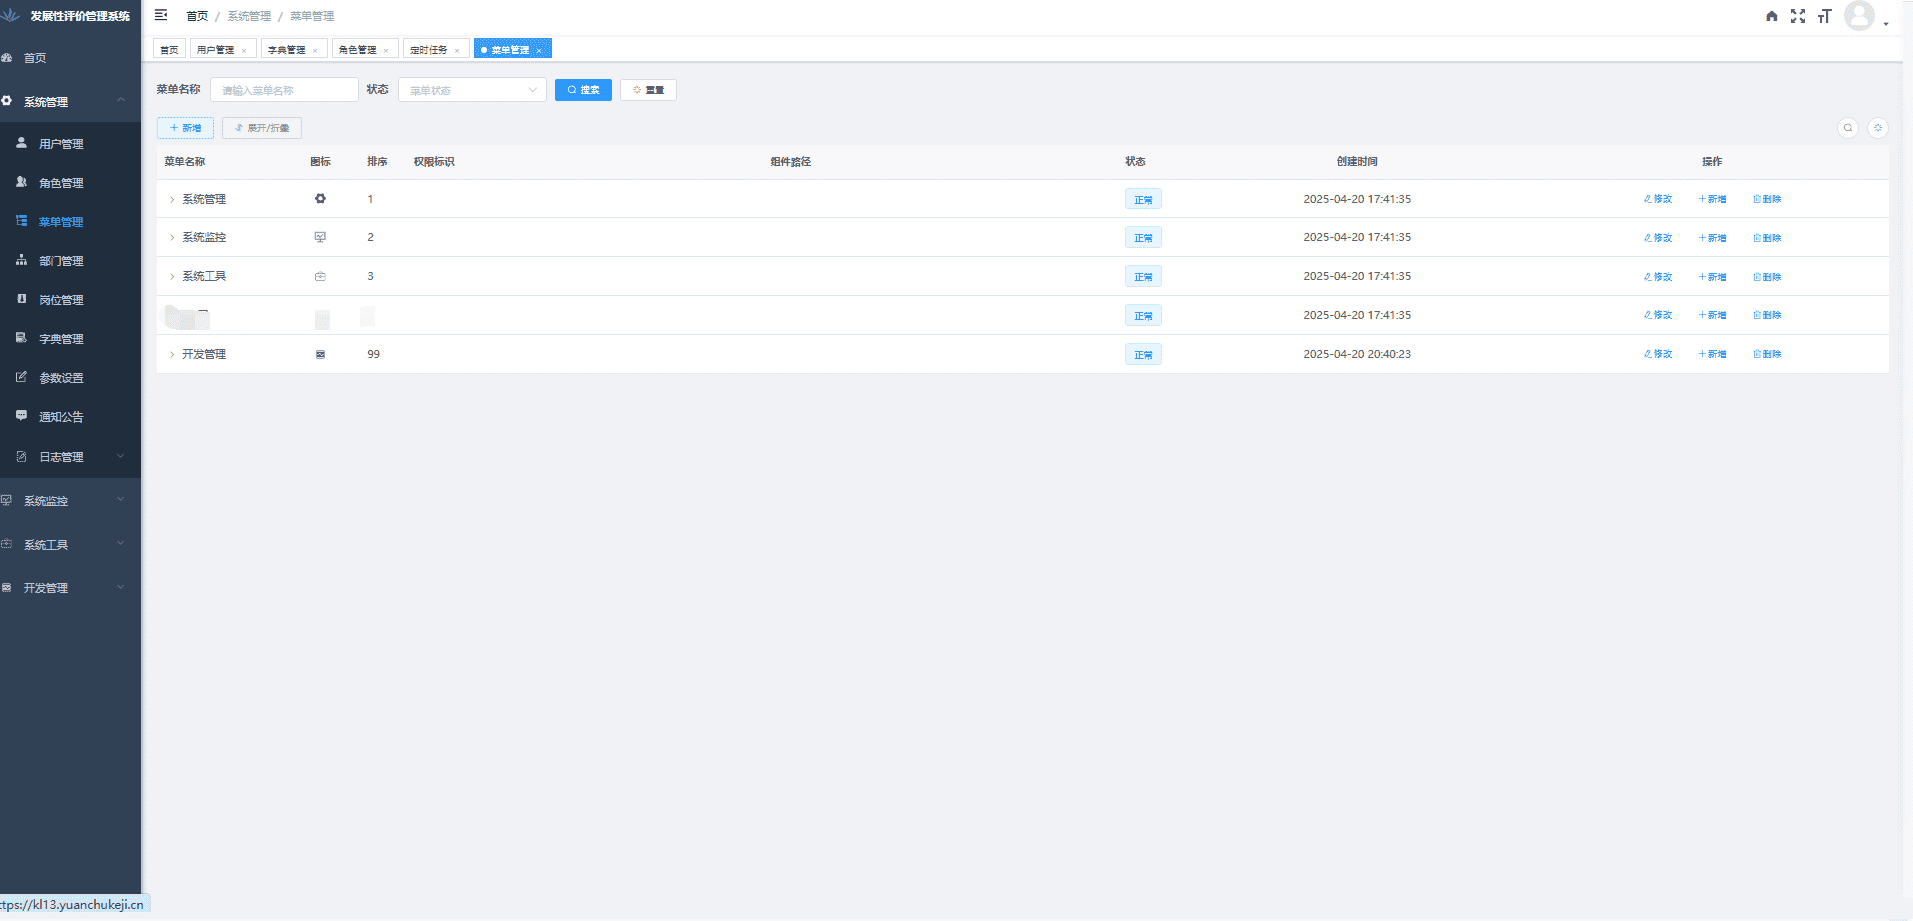This screenshot has height=921, width=1913.
Task: Click the home icon in top header
Action: pyautogui.click(x=1771, y=16)
